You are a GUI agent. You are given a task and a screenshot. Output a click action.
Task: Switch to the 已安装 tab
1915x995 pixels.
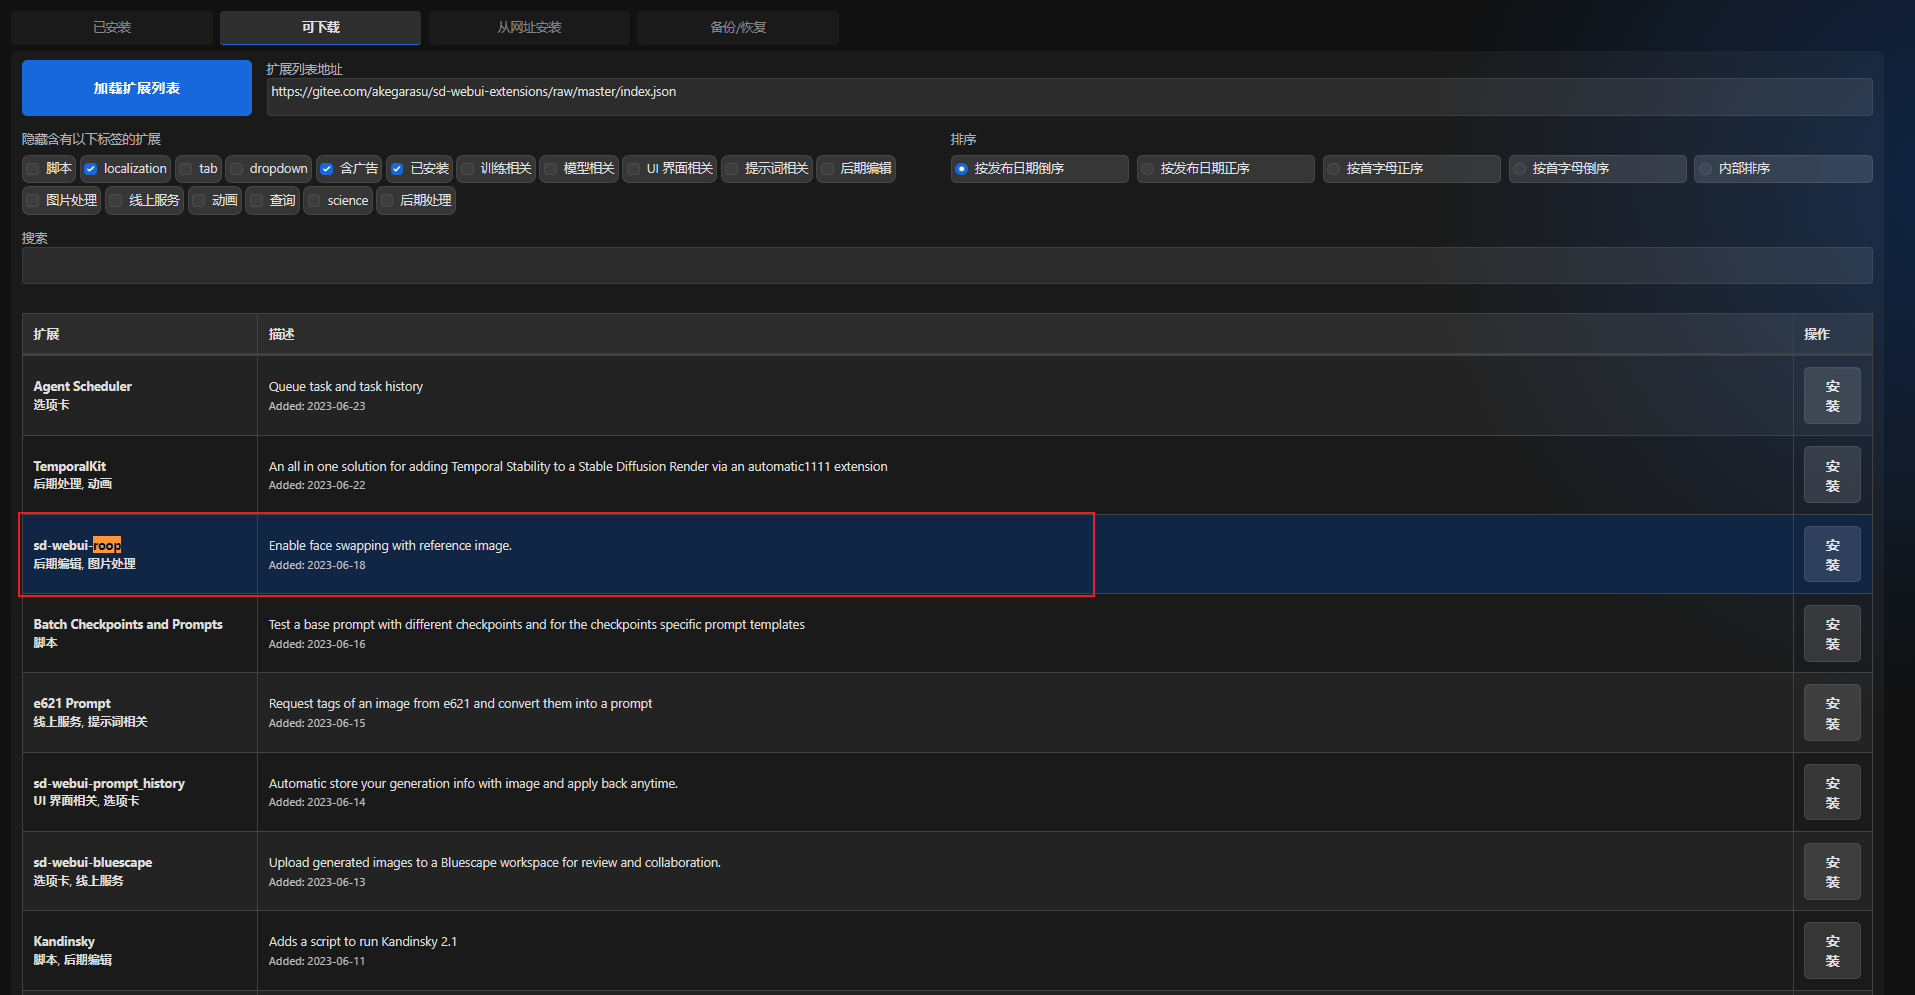[112, 27]
